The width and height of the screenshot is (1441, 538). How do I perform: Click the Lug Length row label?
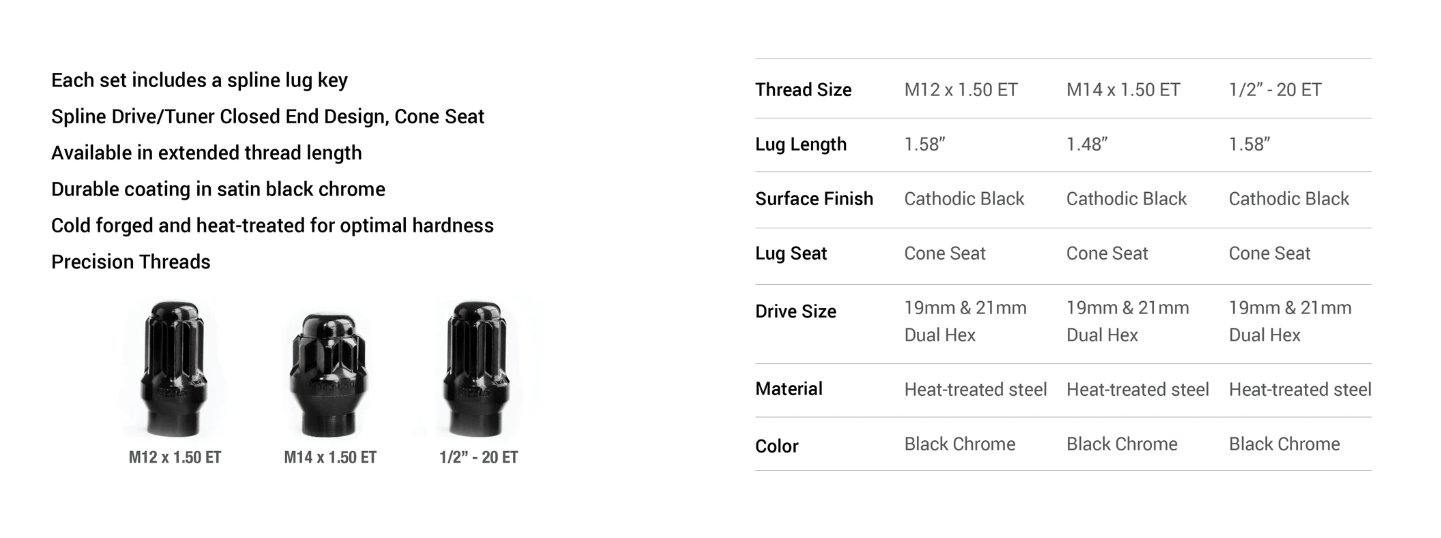coord(800,145)
